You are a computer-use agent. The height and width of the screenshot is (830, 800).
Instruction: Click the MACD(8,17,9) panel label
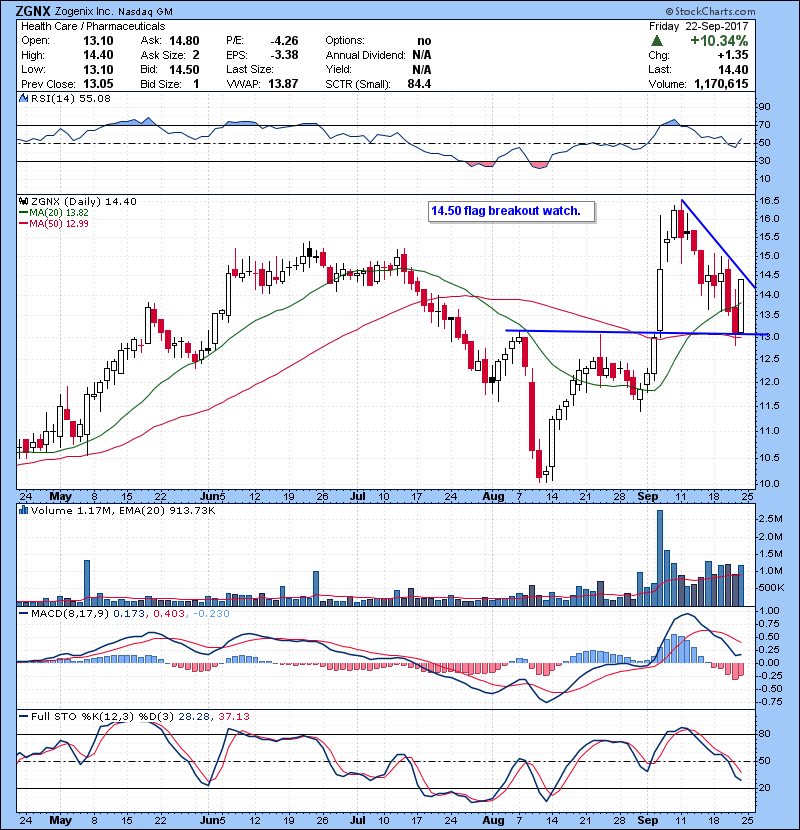pos(70,614)
